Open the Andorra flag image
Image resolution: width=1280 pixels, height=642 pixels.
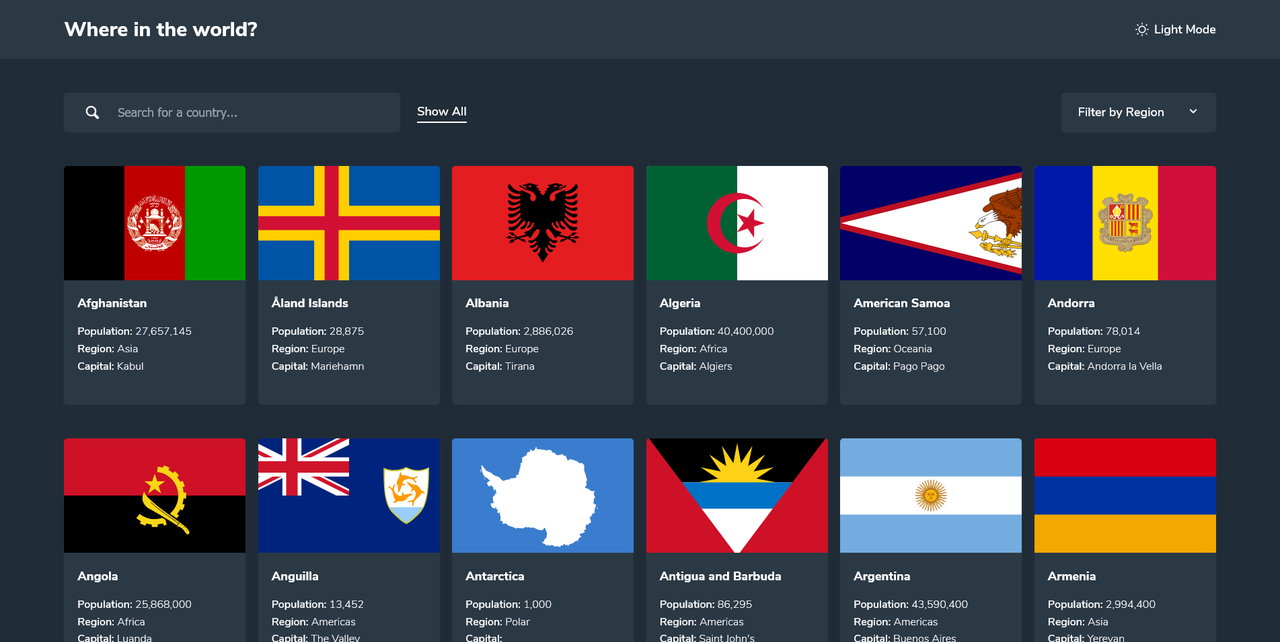pyautogui.click(x=1125, y=223)
